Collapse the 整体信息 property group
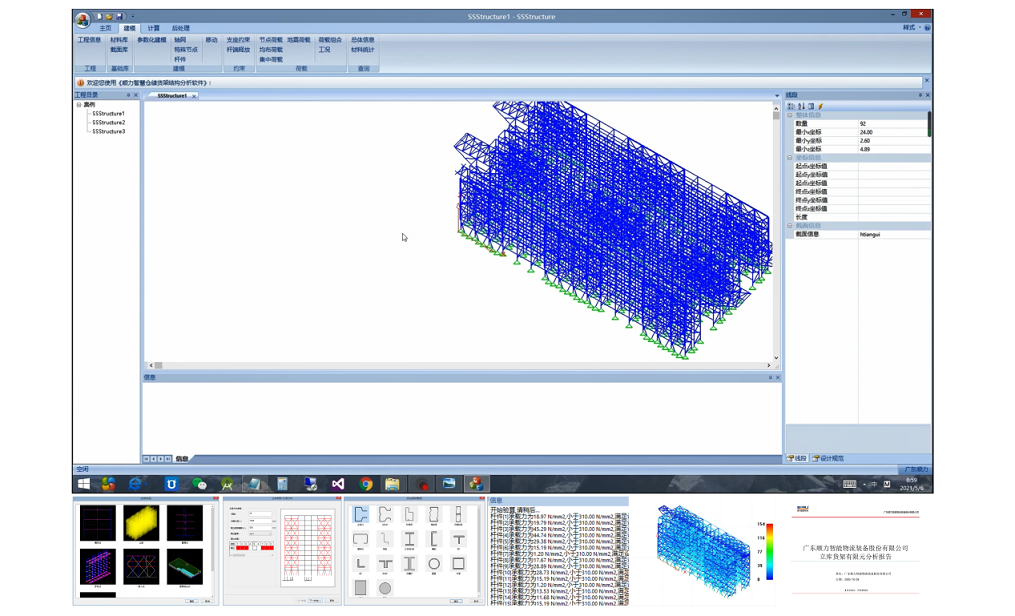Image resolution: width=1015 pixels, height=616 pixels. [x=789, y=115]
